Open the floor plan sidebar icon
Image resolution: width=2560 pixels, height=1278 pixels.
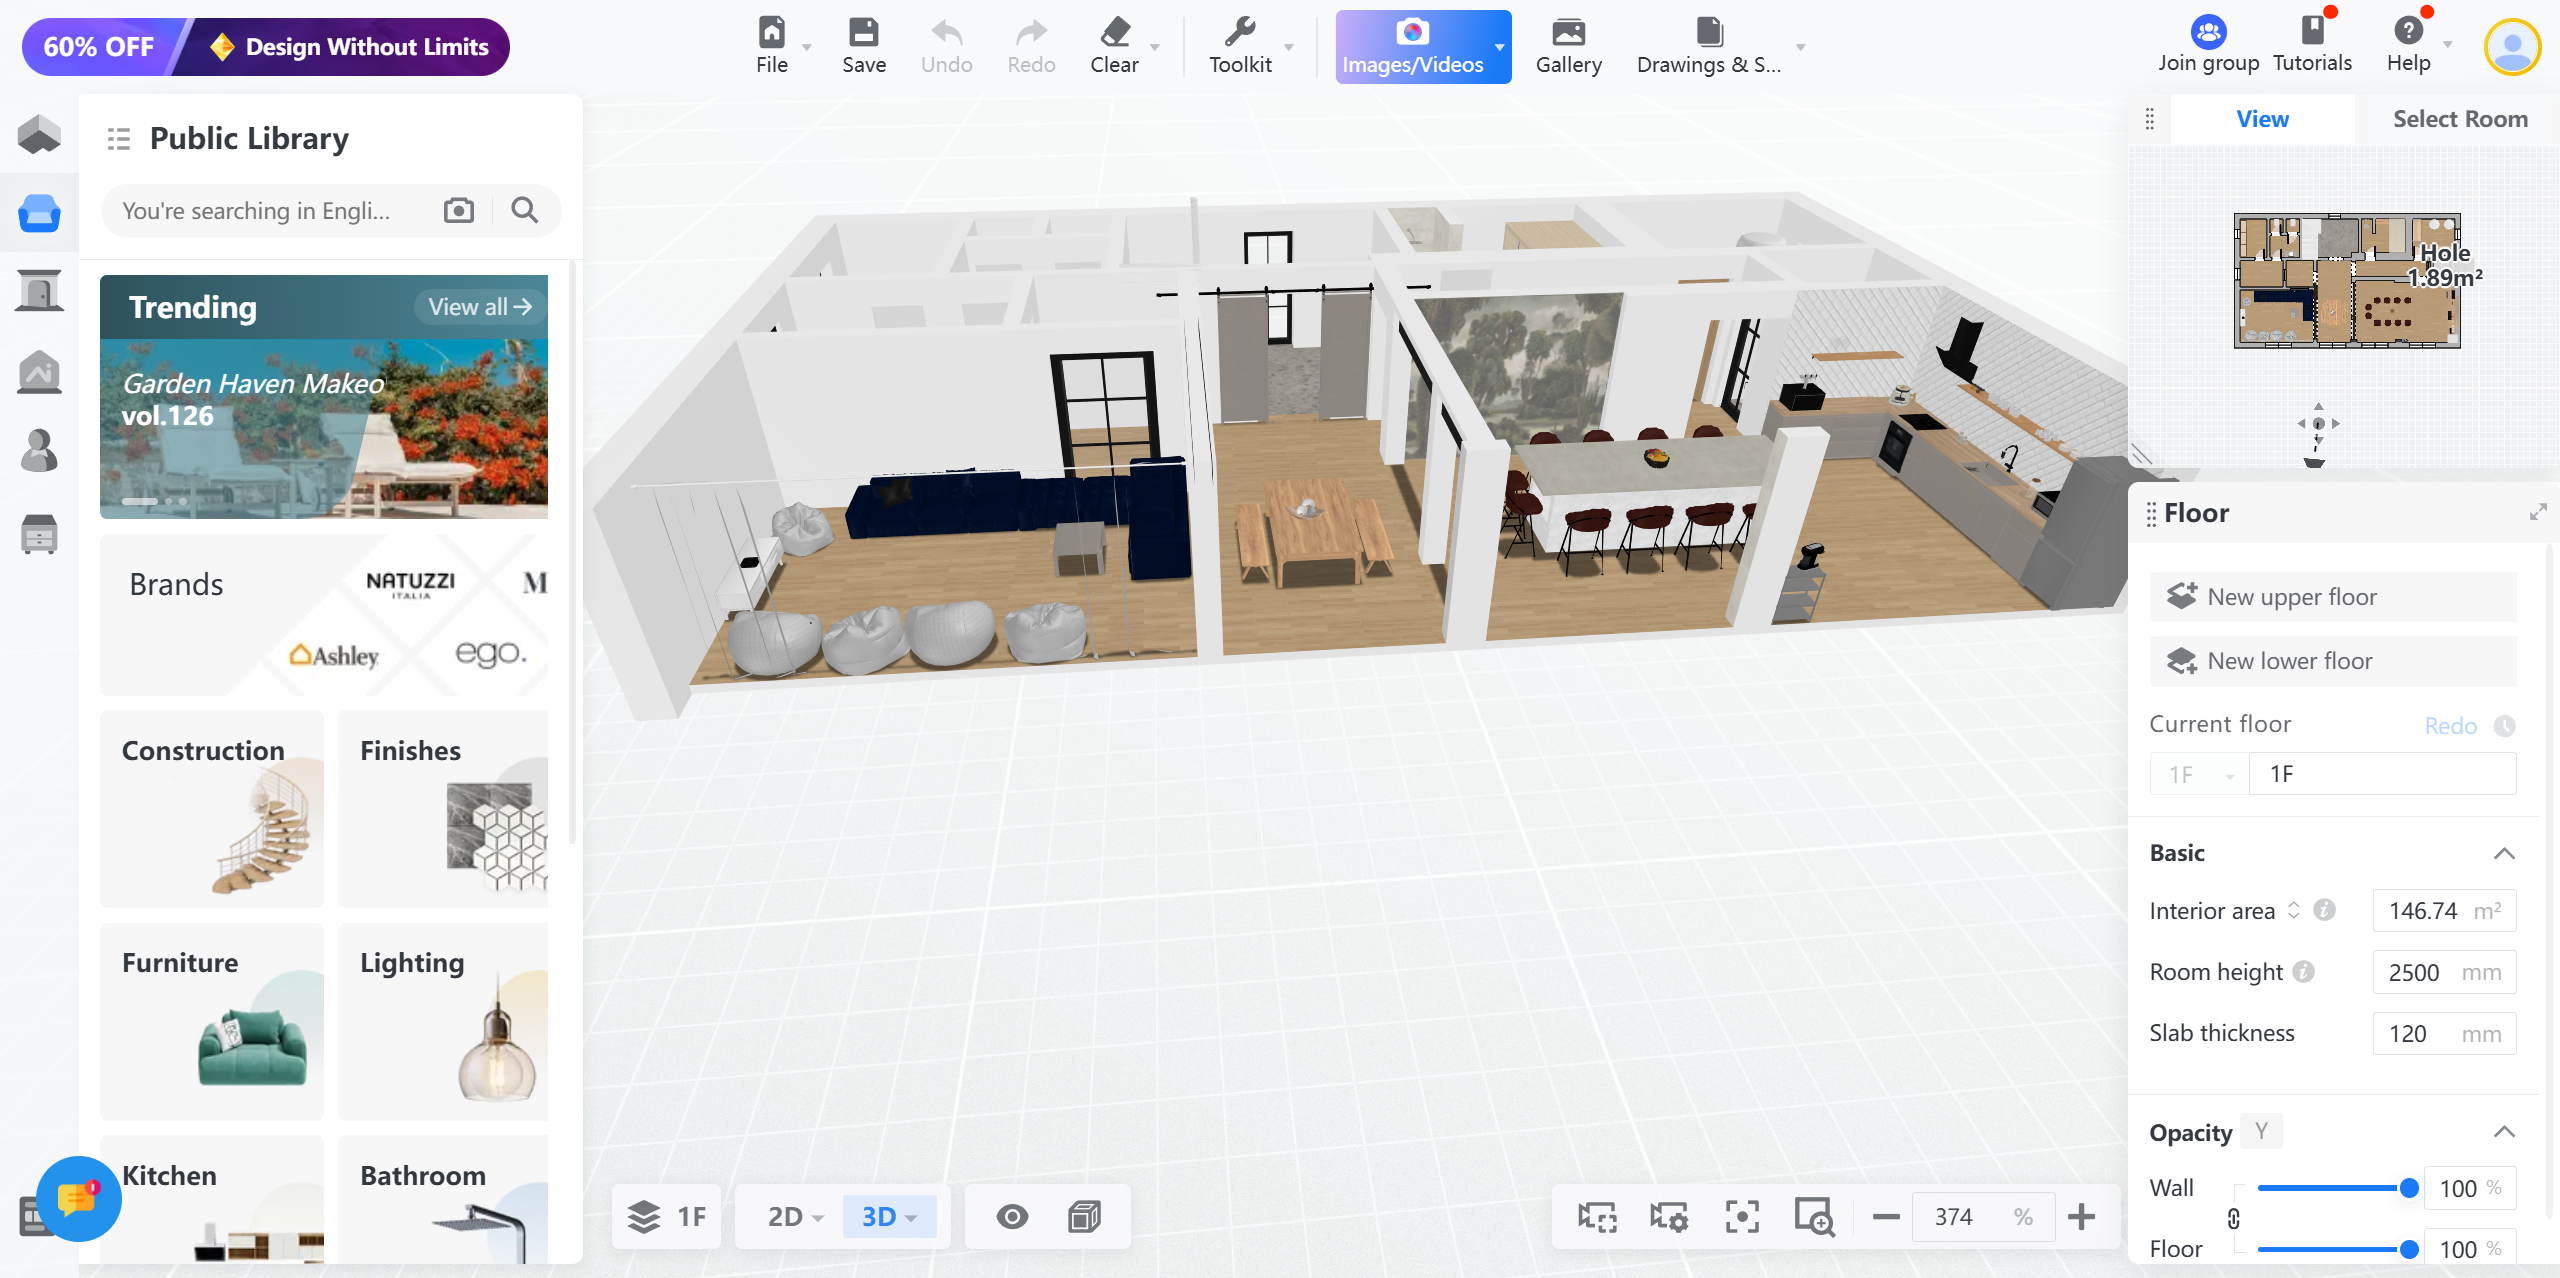tap(39, 134)
